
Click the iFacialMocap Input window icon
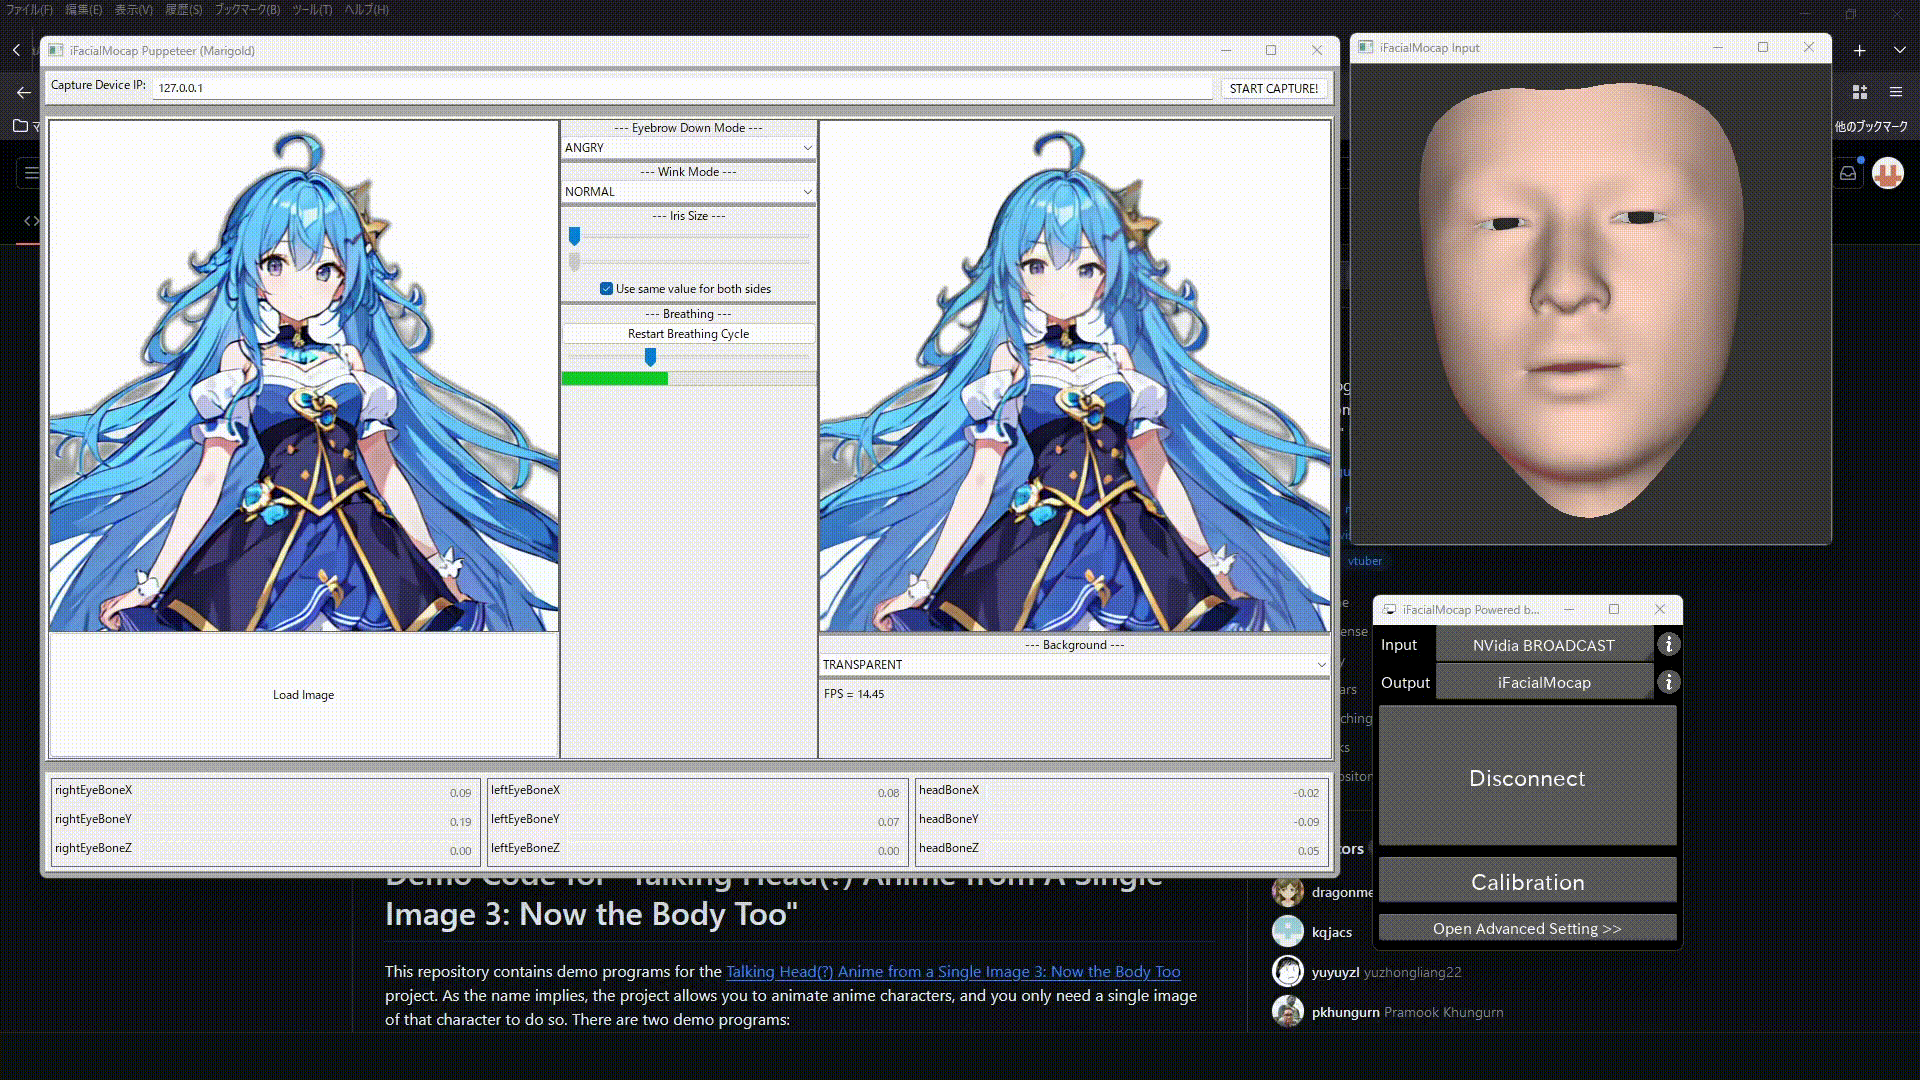click(1365, 47)
